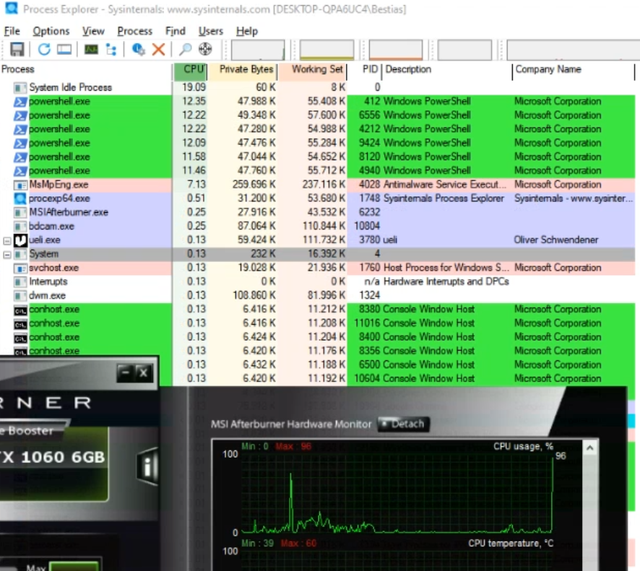This screenshot has height=571, width=640.
Task: Click the System Idle Process icon
Action: tap(20, 87)
